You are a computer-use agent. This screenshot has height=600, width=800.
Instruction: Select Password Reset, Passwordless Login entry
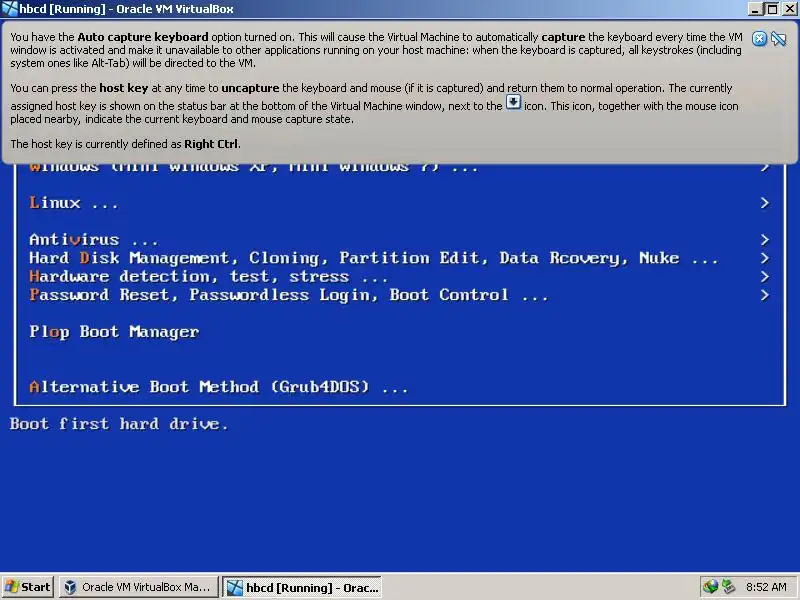[288, 295]
